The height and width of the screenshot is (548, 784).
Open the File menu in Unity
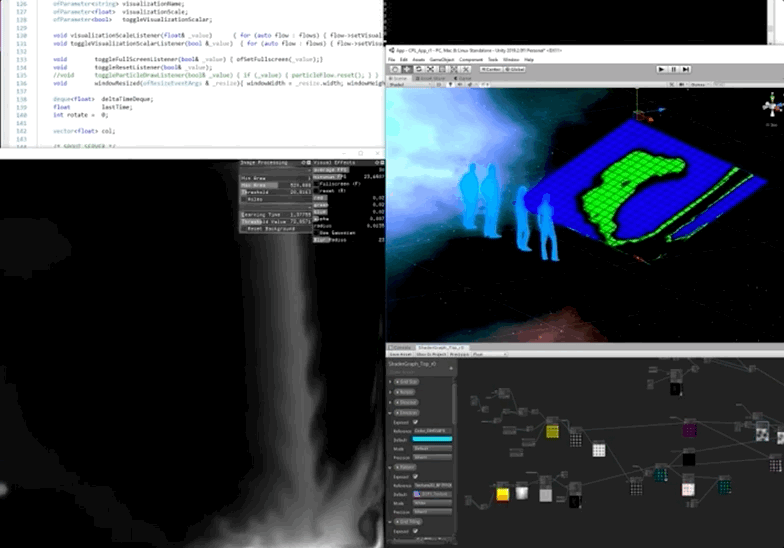(392, 60)
